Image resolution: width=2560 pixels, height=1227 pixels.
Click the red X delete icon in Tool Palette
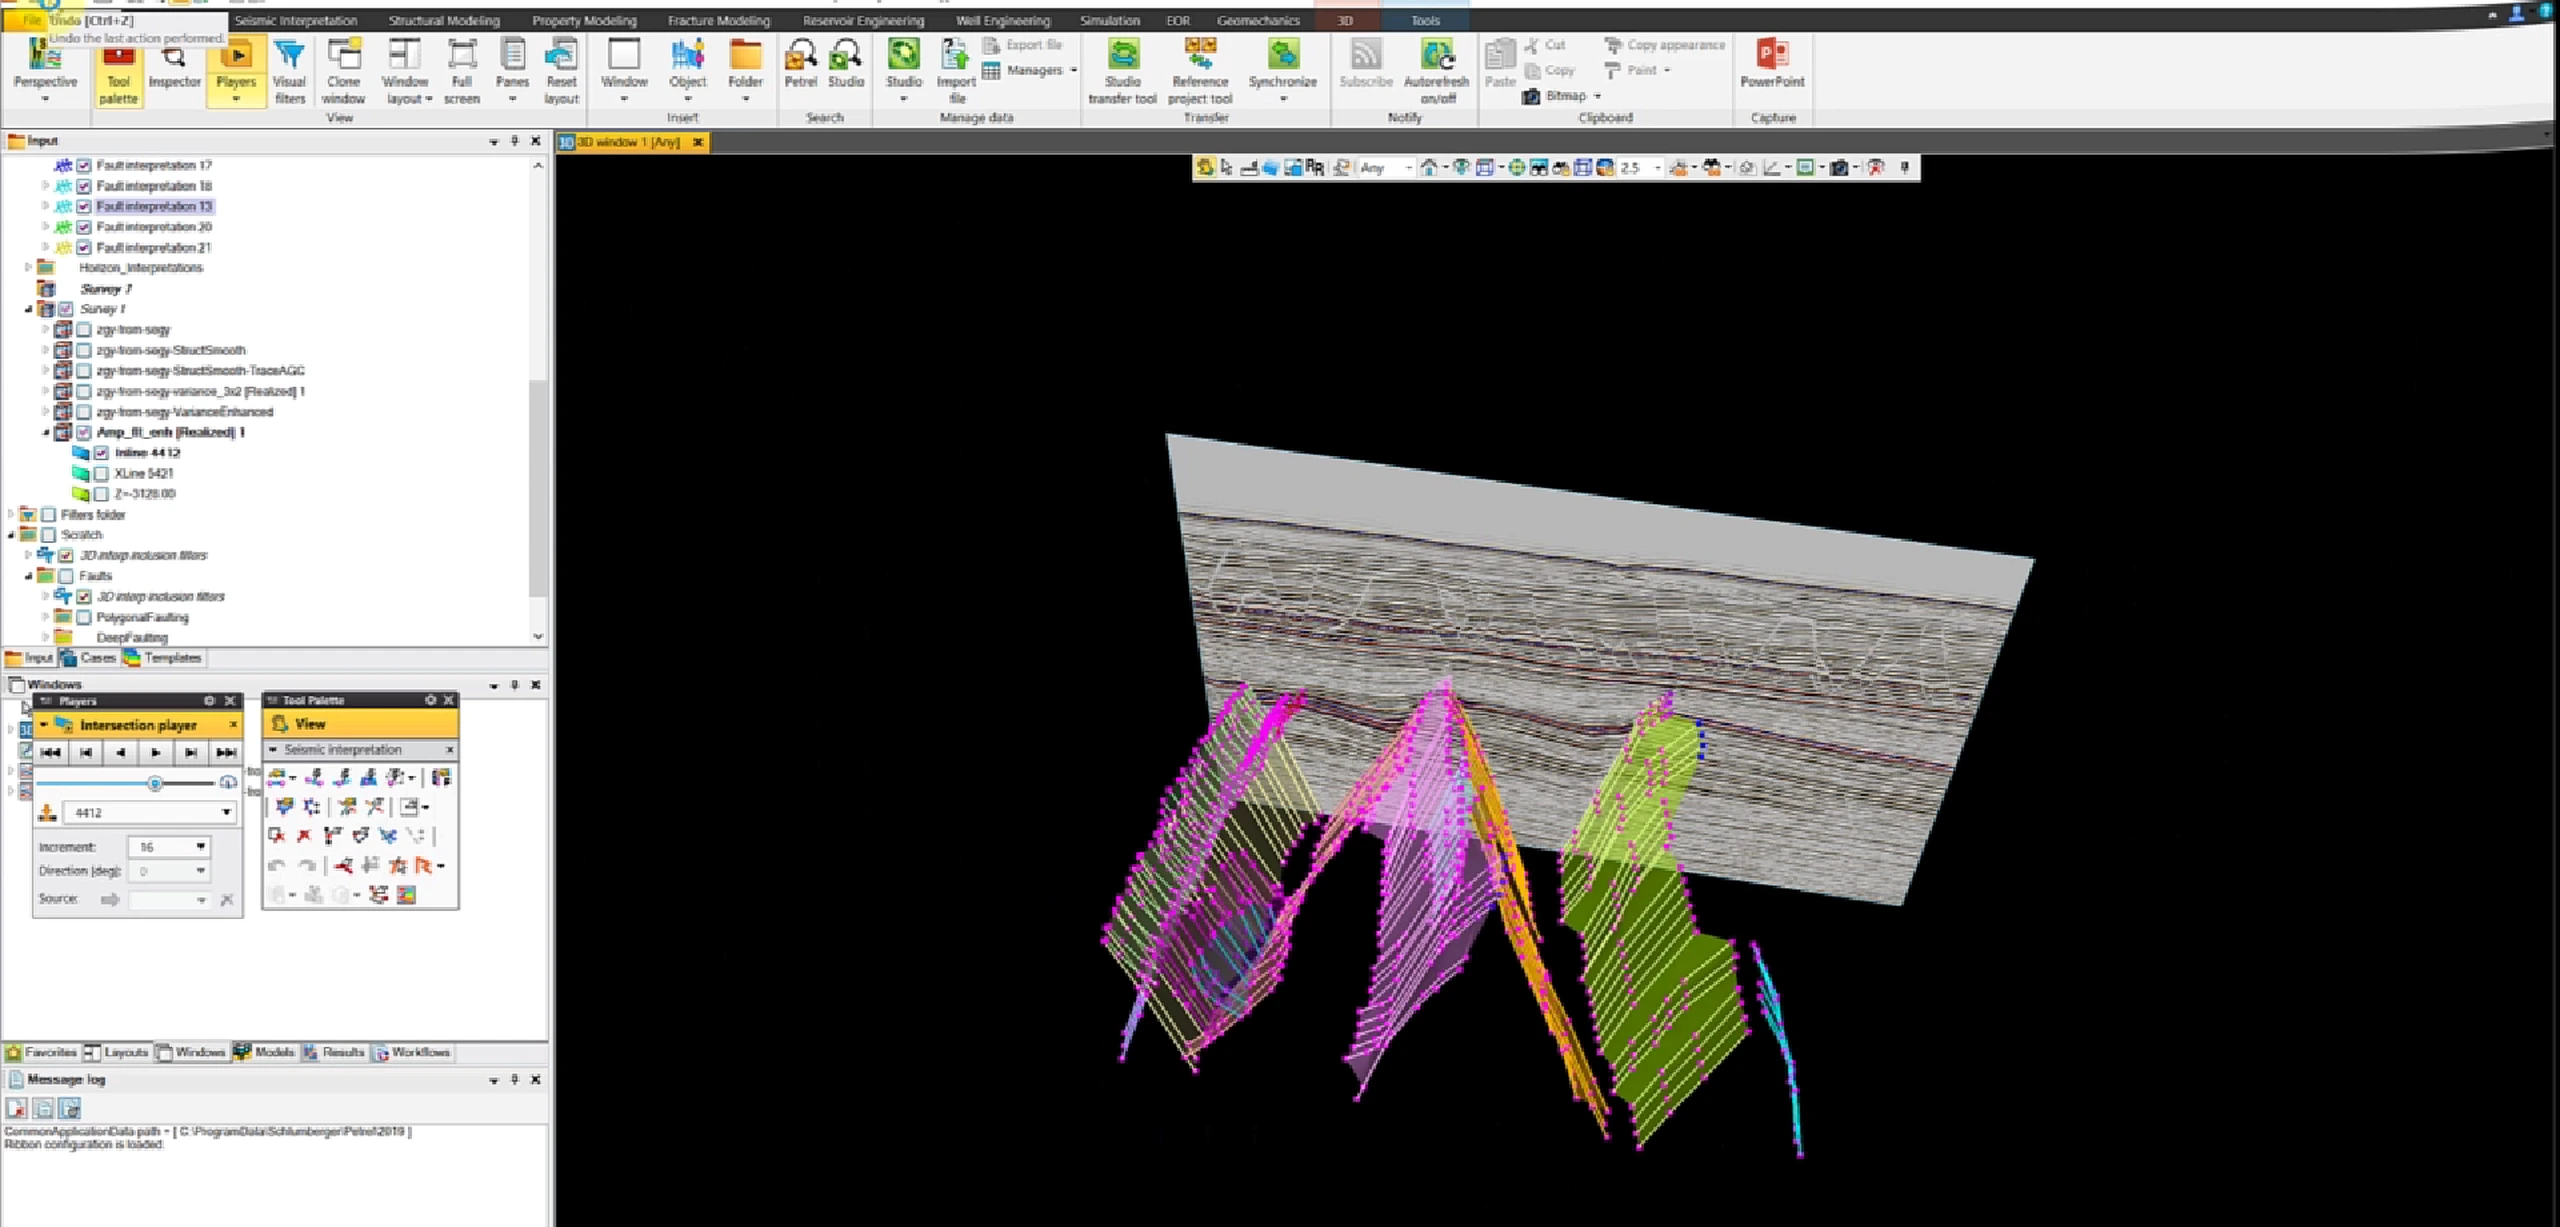[304, 835]
